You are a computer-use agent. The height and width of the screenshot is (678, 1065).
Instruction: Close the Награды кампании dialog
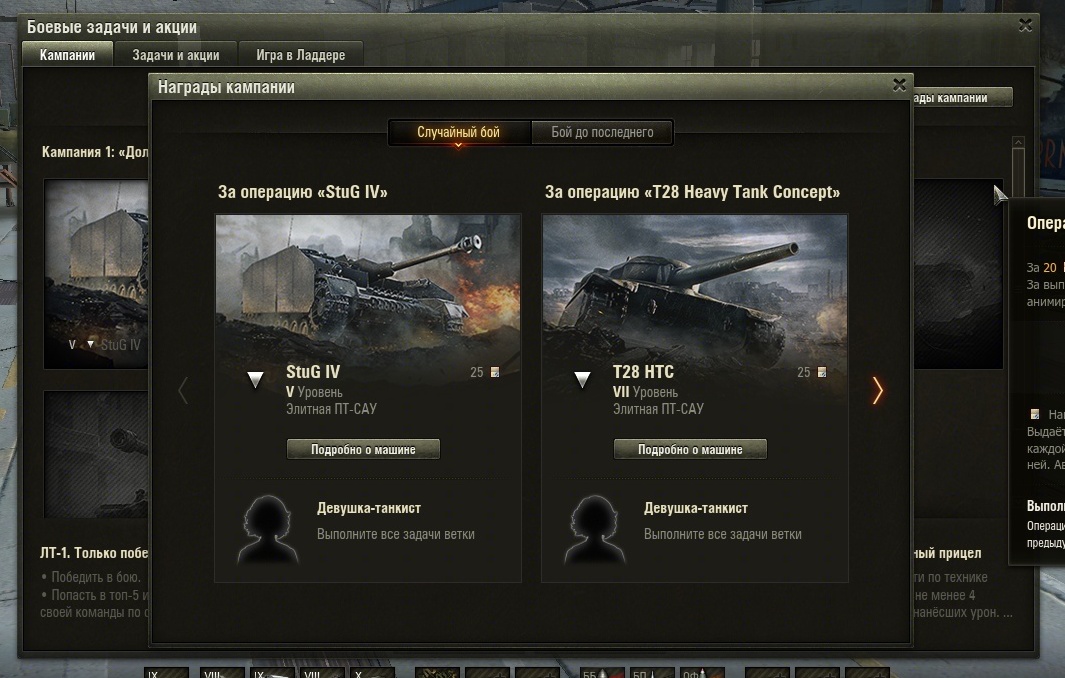tap(899, 85)
